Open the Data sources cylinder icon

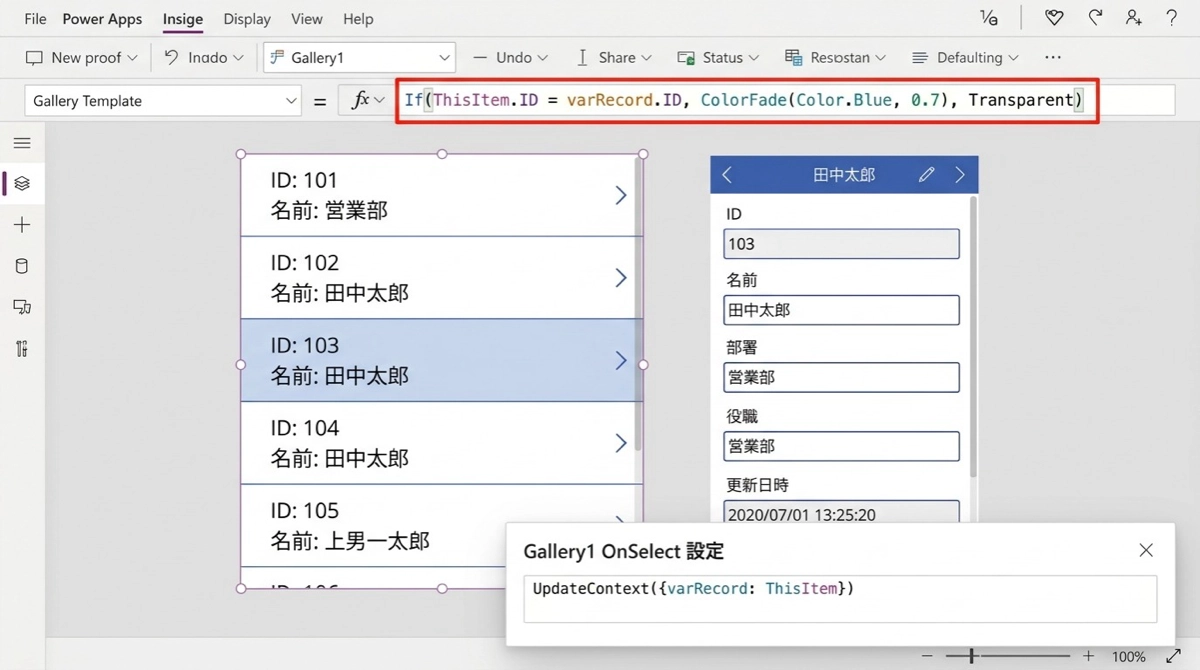22,266
